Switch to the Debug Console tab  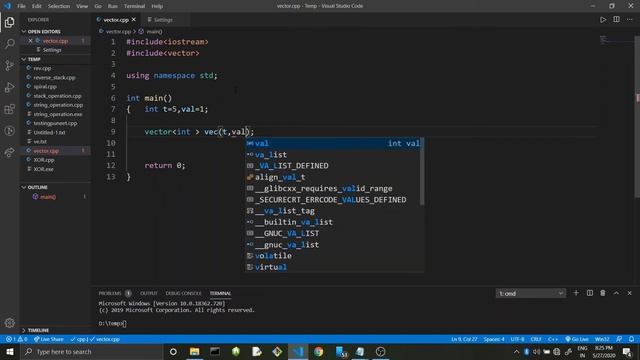coord(183,293)
